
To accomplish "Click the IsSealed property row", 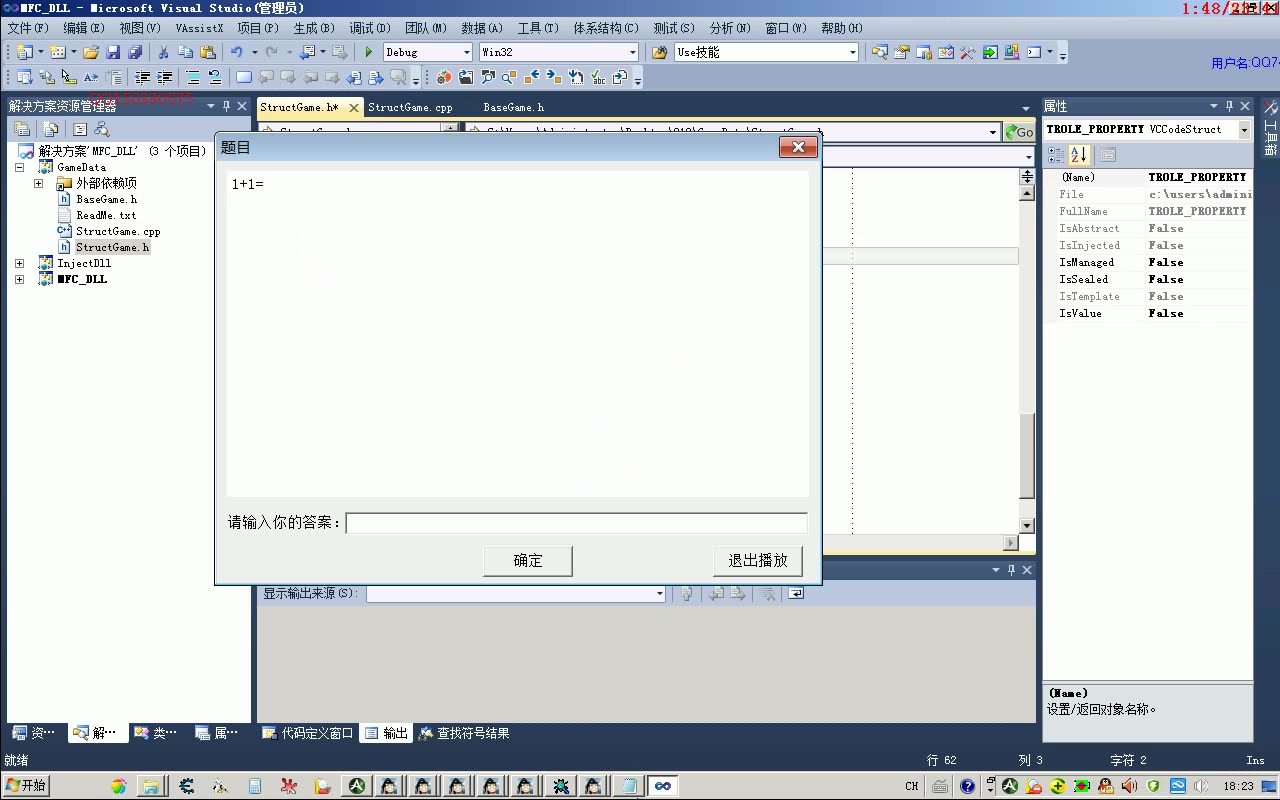I will pos(1148,279).
